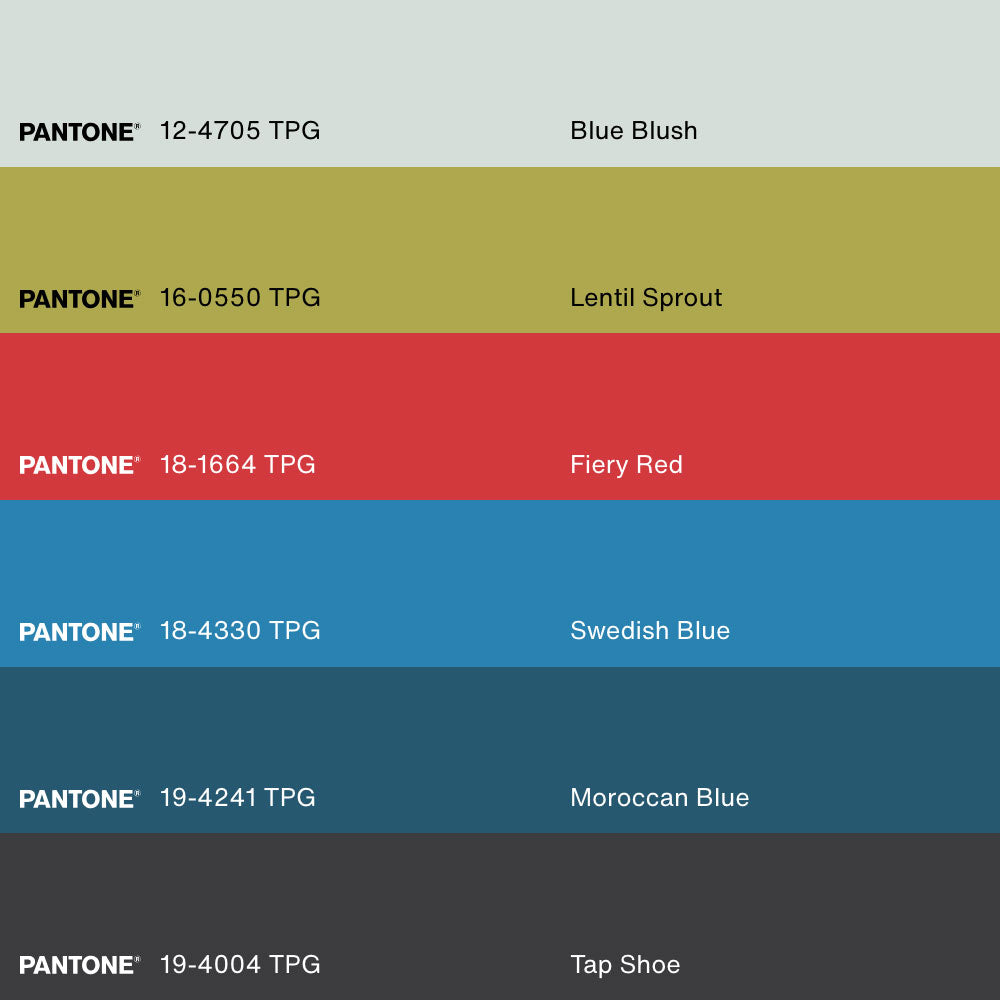Select the Fiery Red color name

click(626, 465)
